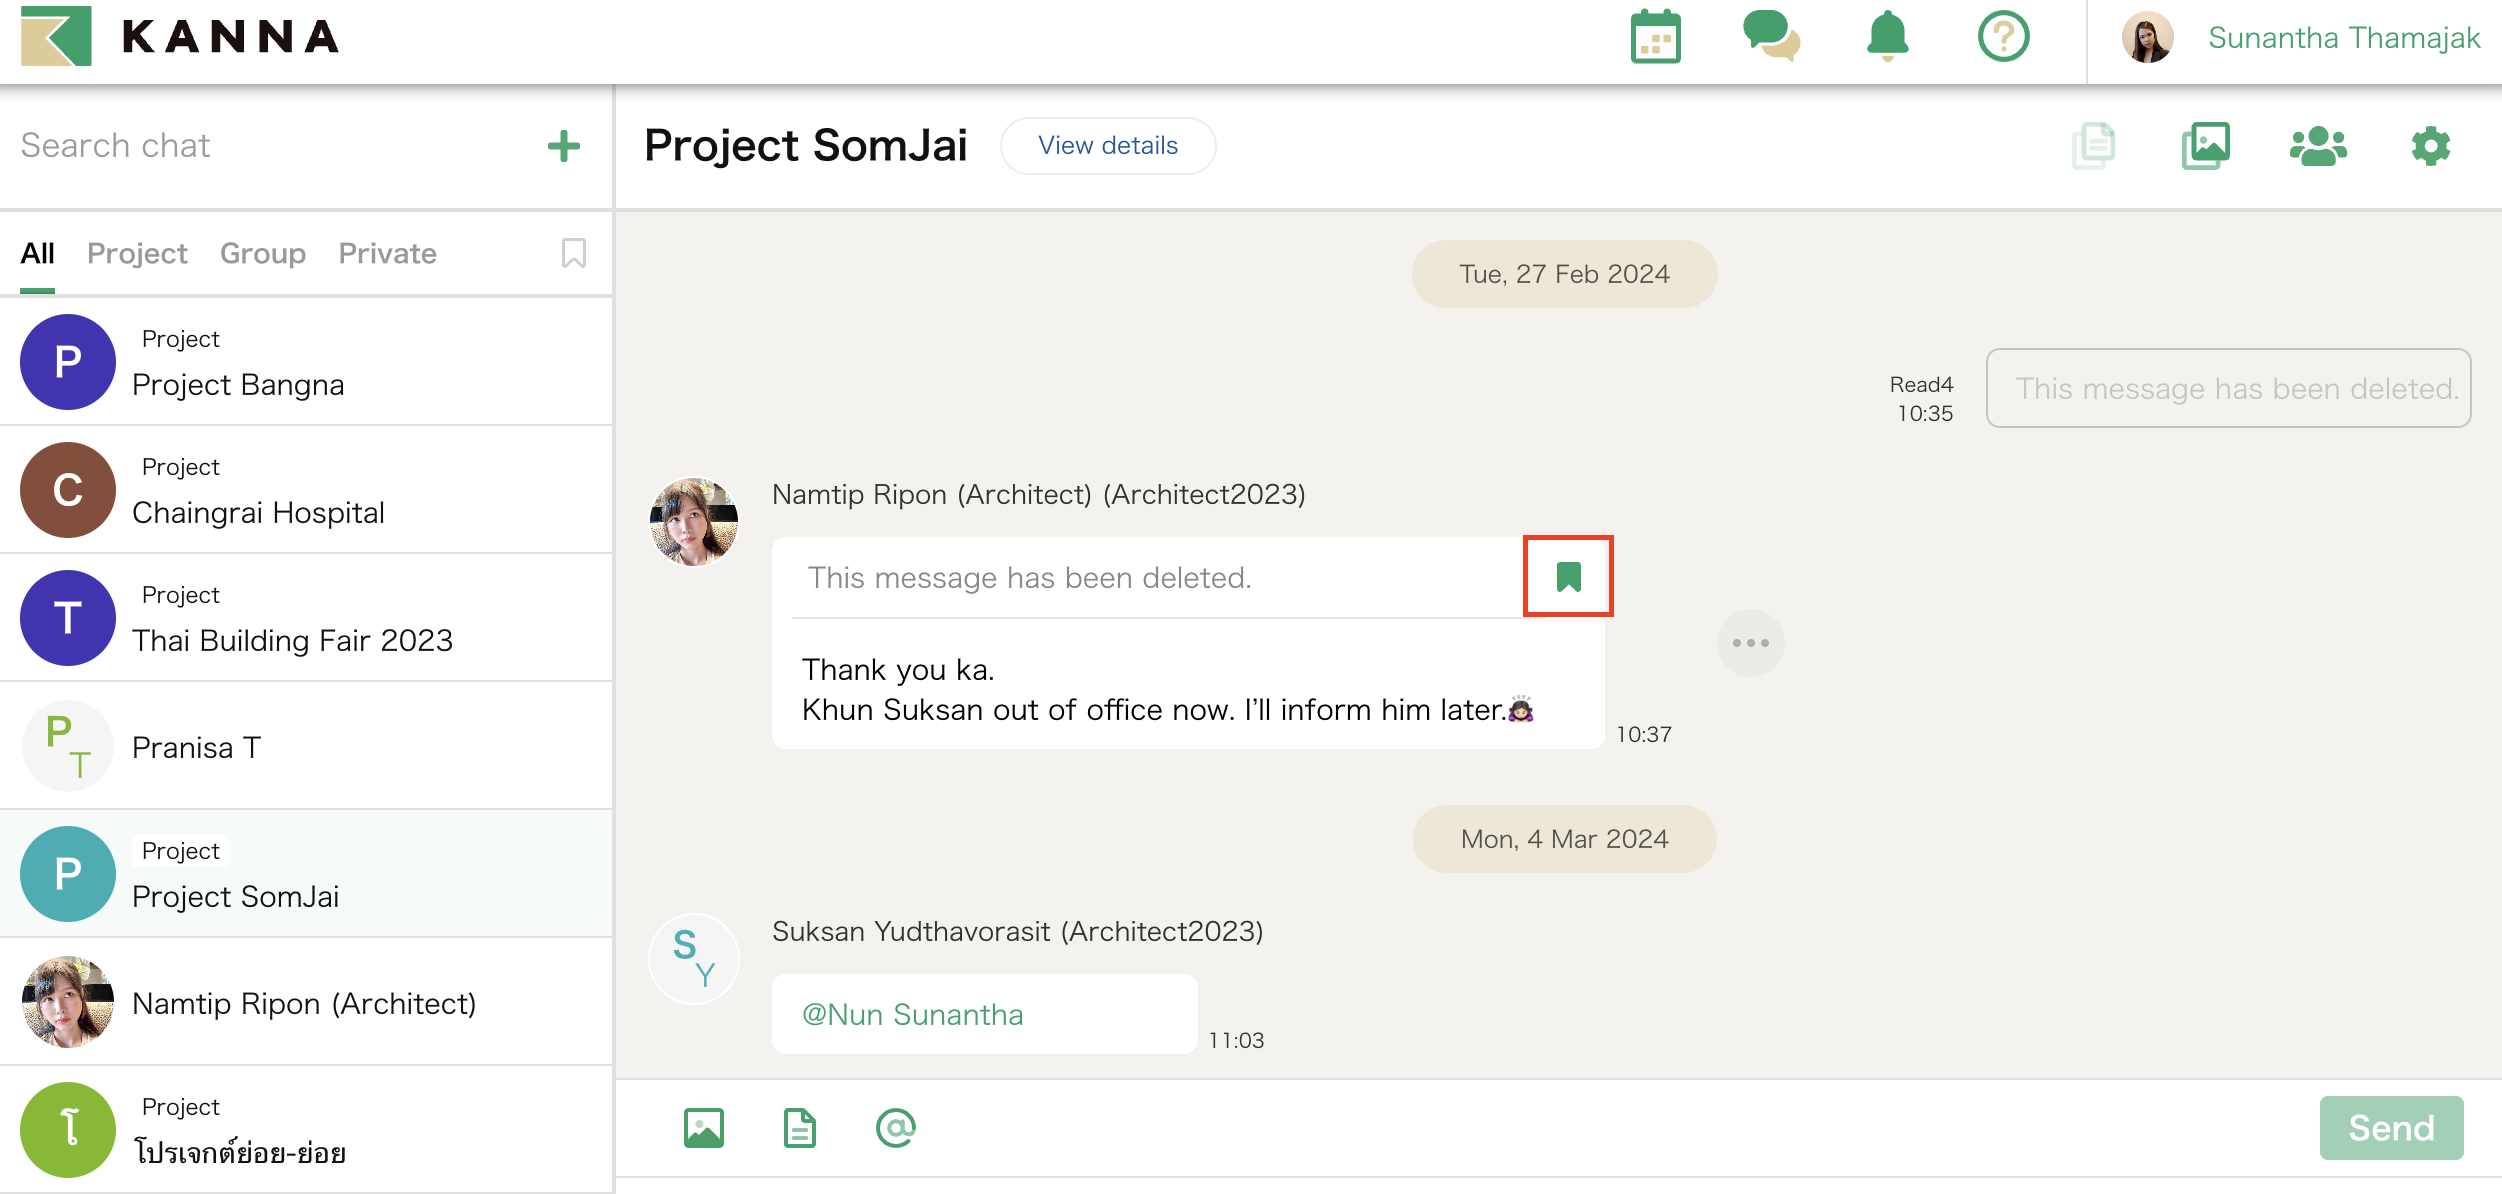
Task: Open the help question mark icon
Action: point(2003,38)
